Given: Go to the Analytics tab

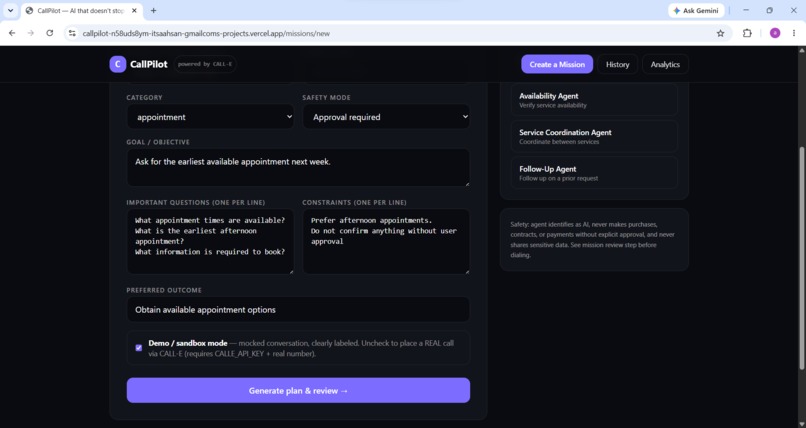Looking at the screenshot, I should click(665, 64).
